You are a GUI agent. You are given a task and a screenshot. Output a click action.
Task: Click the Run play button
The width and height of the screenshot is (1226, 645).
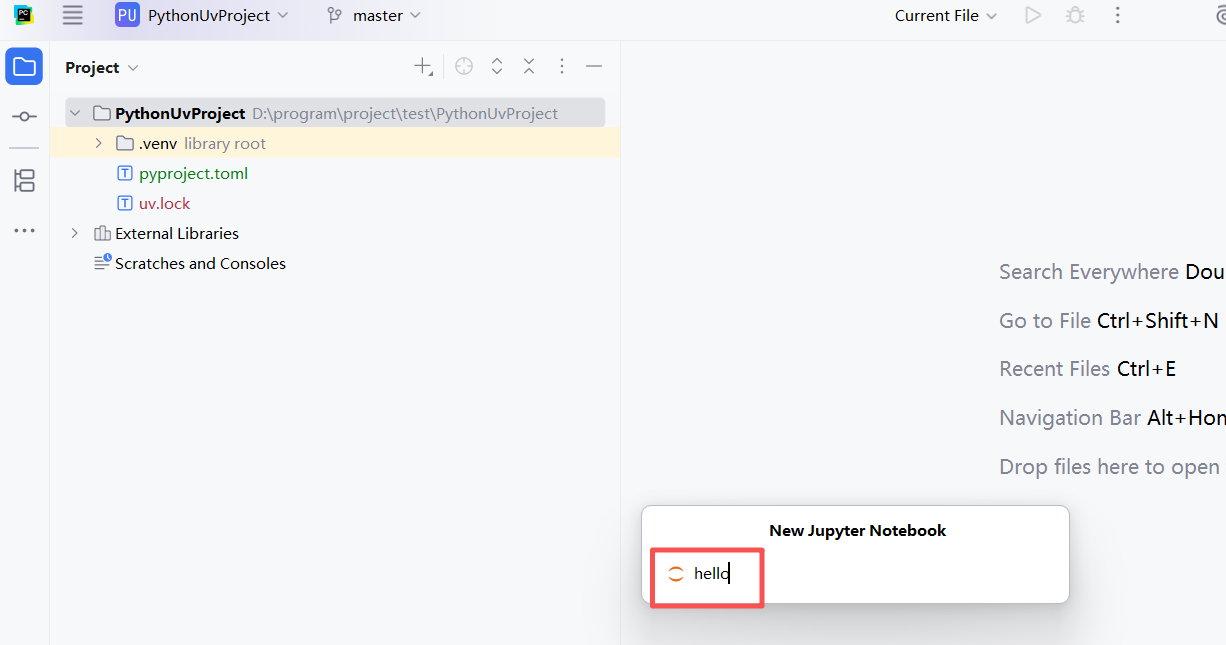(1033, 15)
